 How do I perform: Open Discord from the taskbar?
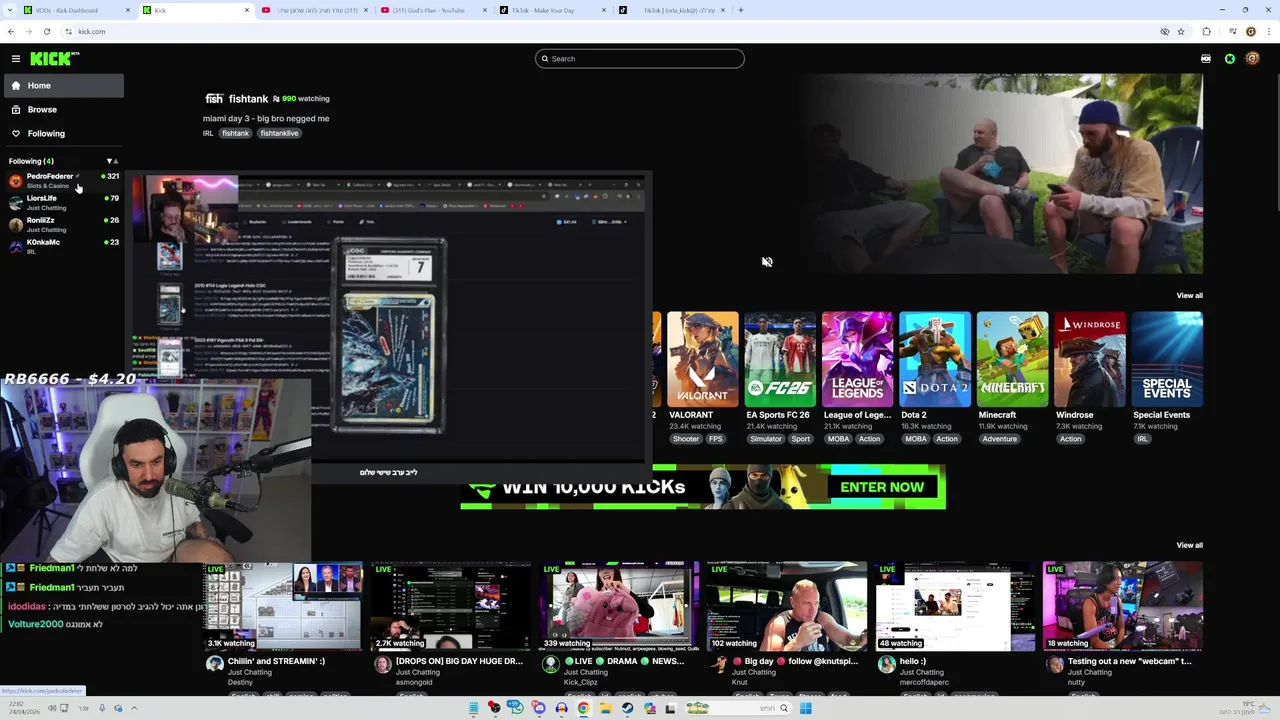pos(539,708)
